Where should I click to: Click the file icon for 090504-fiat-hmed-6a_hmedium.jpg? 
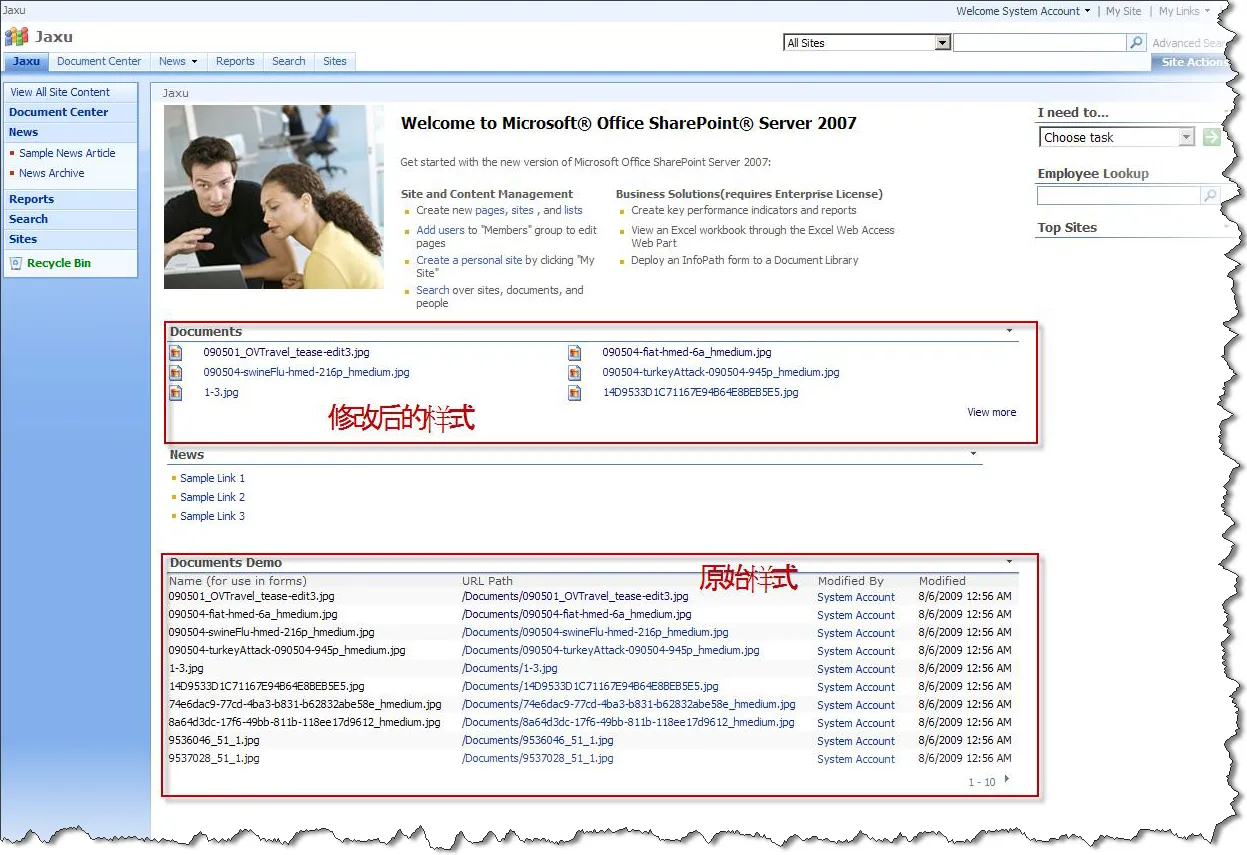[x=575, y=352]
